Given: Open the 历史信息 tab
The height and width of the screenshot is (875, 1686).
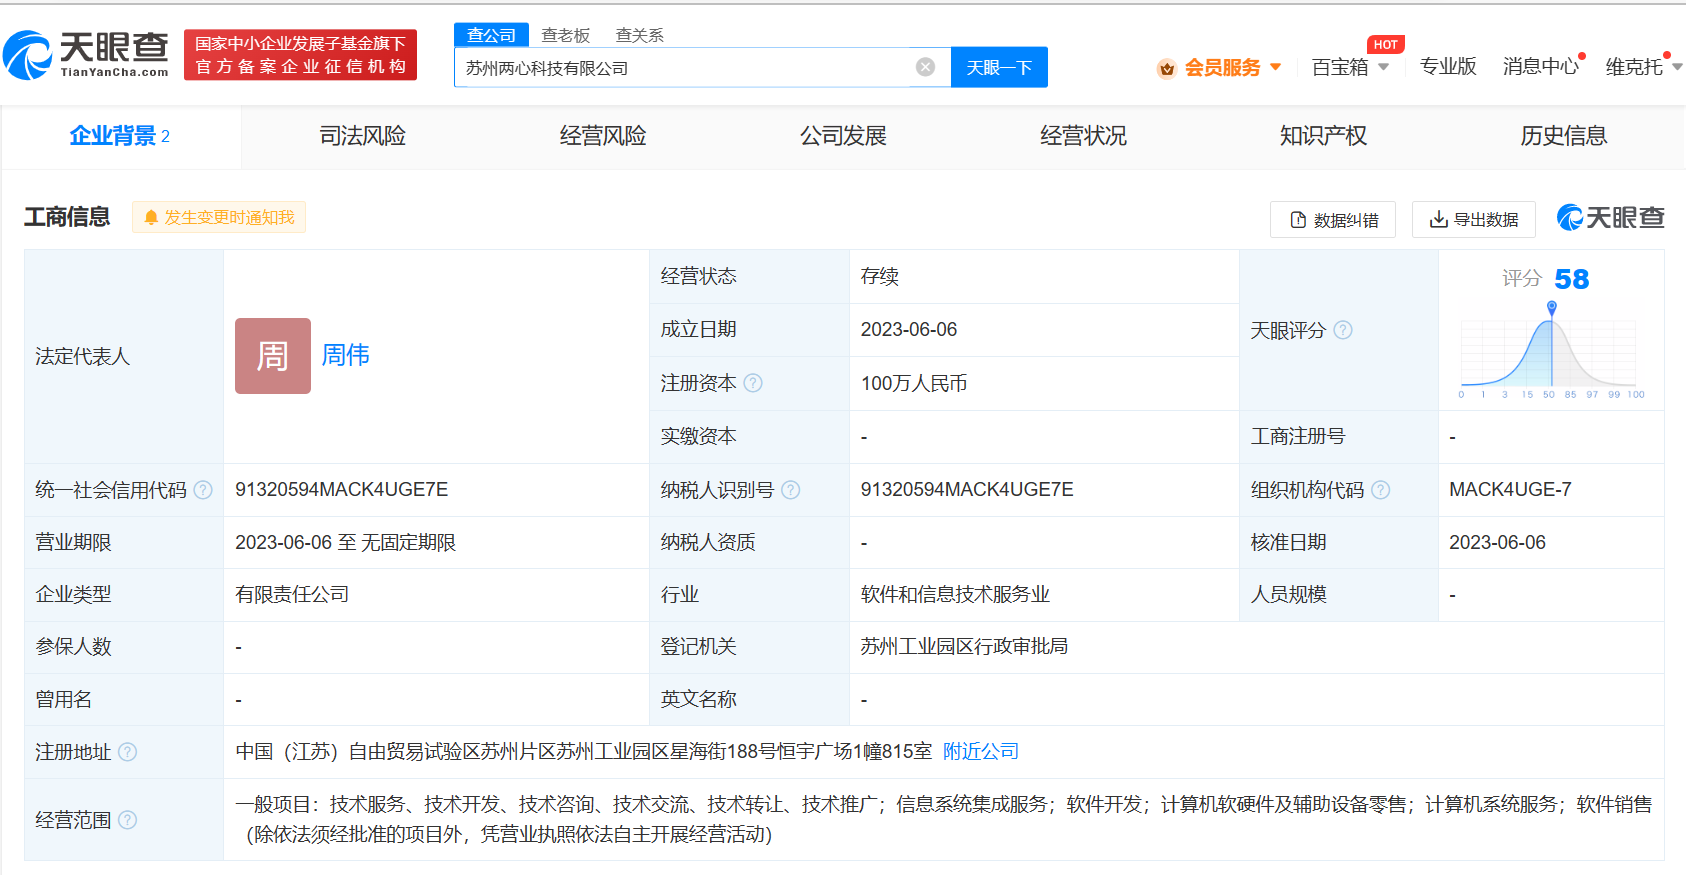Looking at the screenshot, I should [1564, 136].
